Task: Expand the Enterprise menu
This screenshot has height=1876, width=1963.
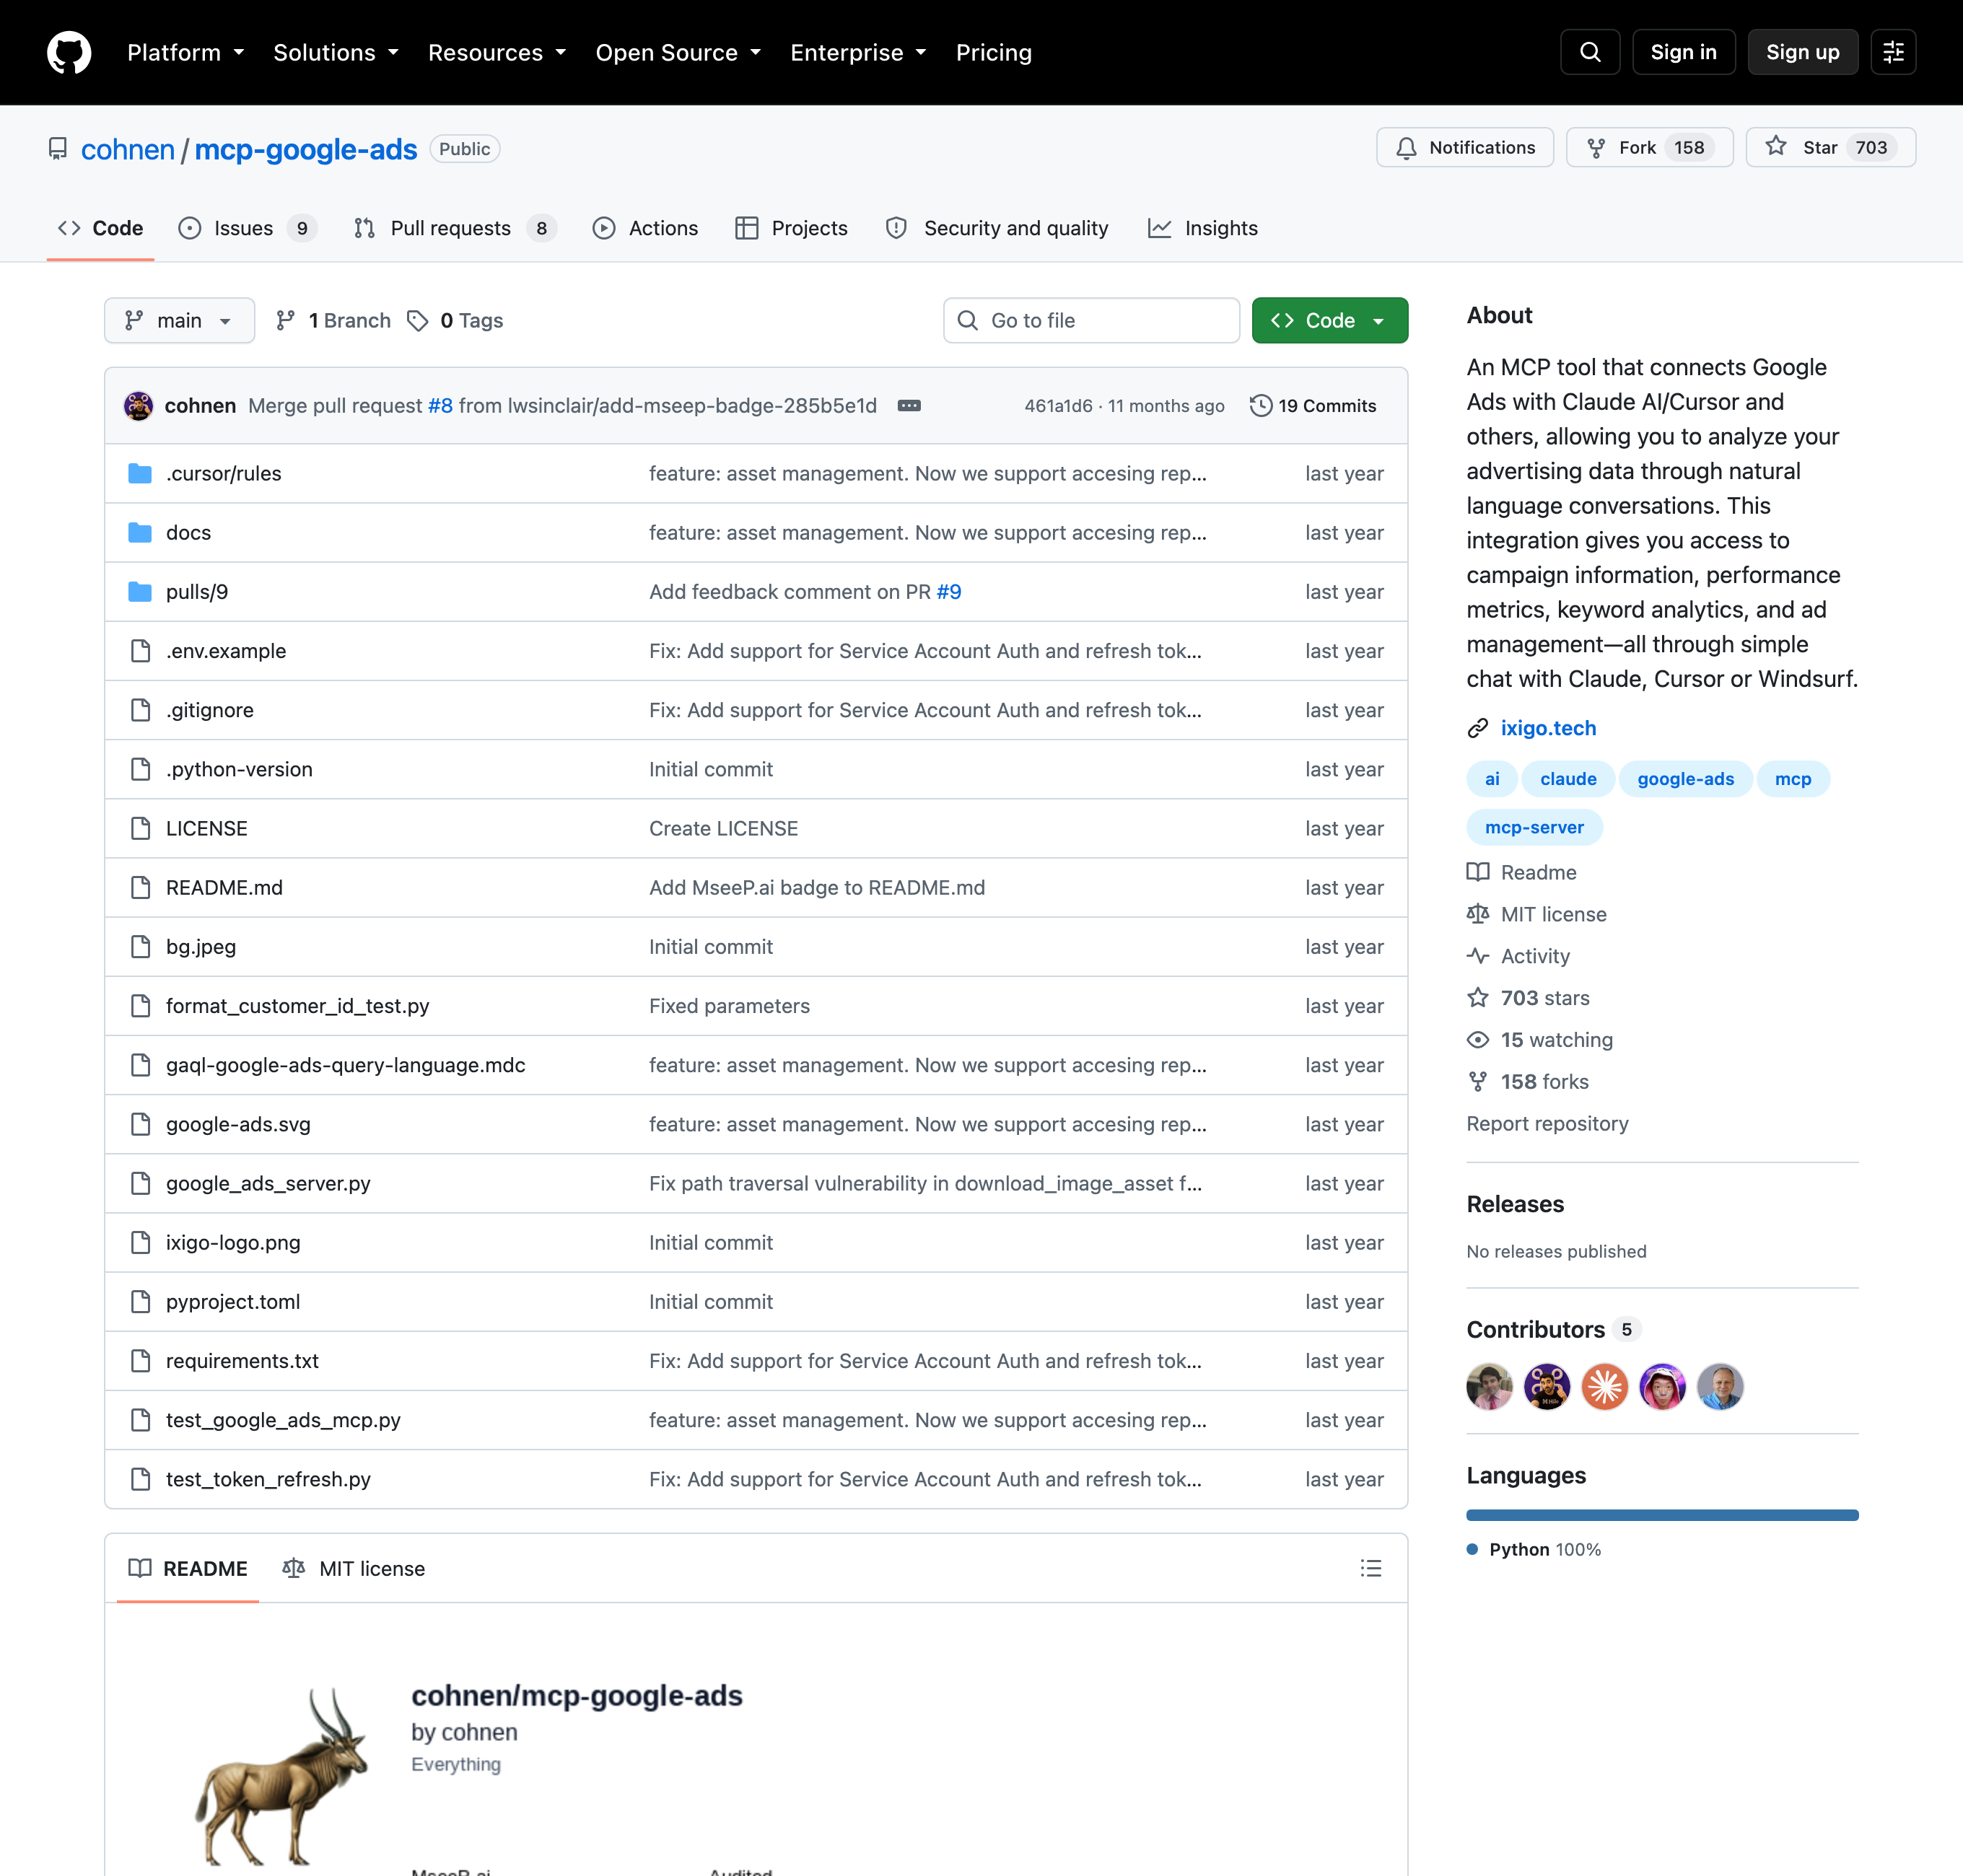Action: (858, 52)
